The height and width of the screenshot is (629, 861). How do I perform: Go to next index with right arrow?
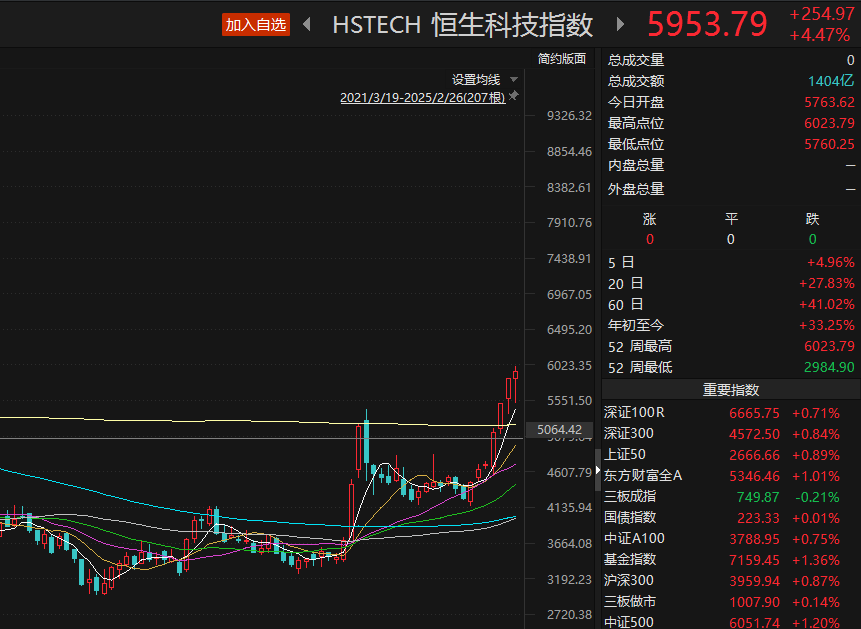pyautogui.click(x=620, y=24)
